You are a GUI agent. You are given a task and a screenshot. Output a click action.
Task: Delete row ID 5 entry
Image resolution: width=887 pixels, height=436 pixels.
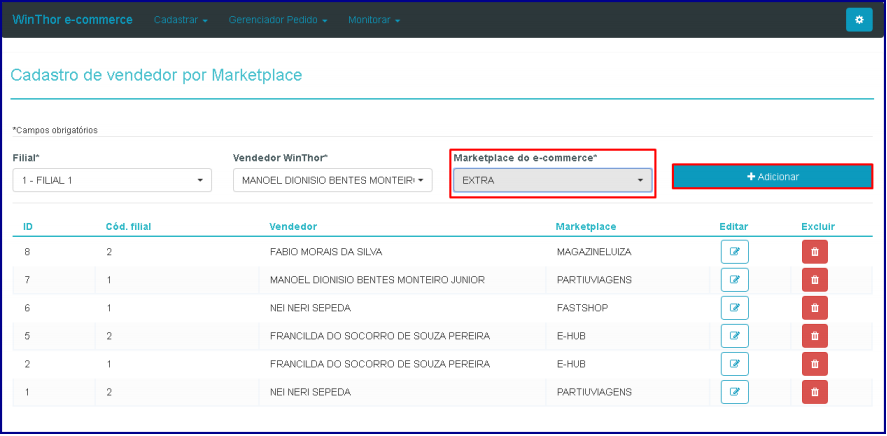[x=815, y=336]
